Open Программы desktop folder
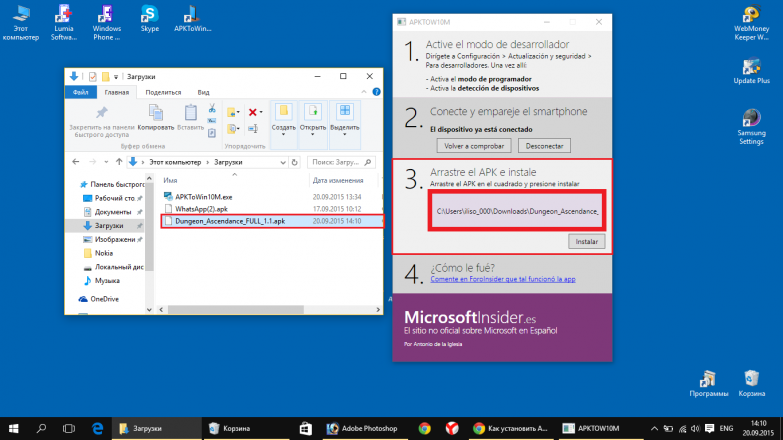This screenshot has width=783, height=440. point(708,384)
